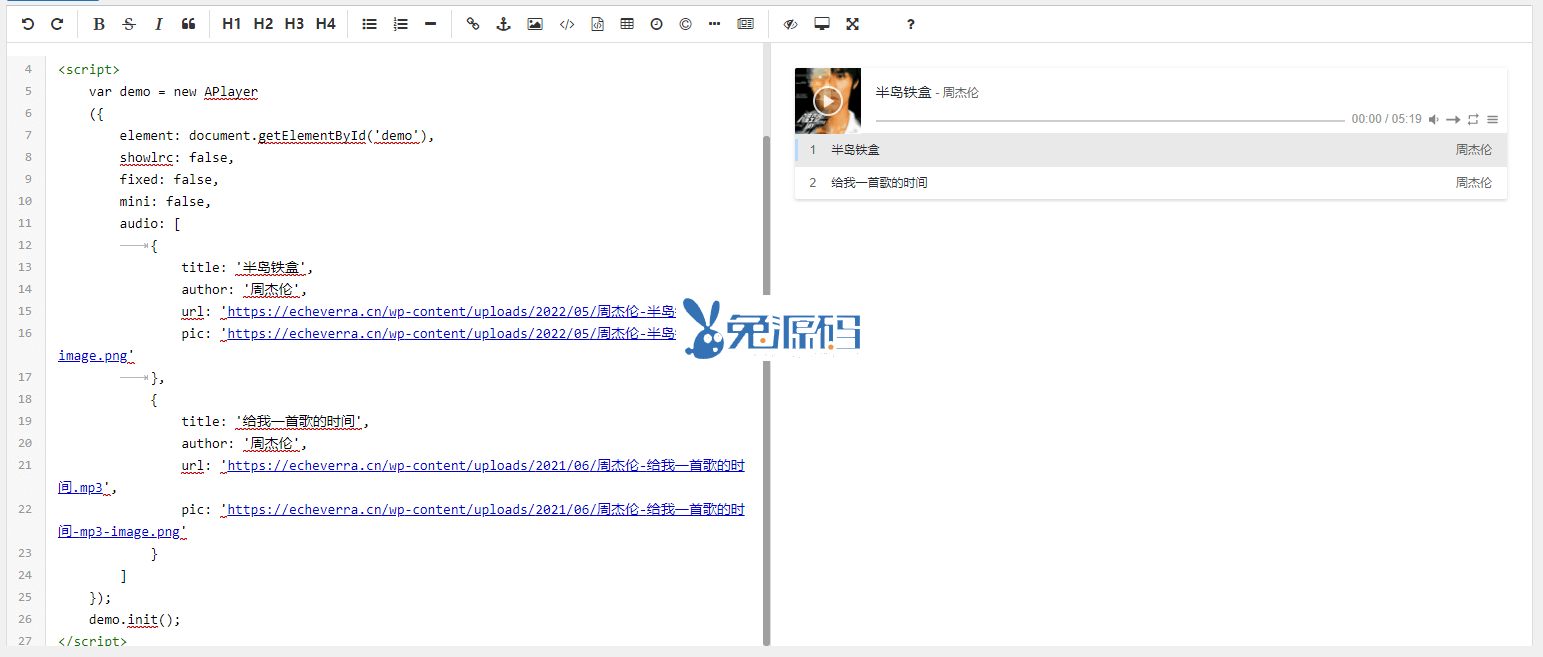1543x657 pixels.
Task: Apply bold formatting
Action: (98, 24)
